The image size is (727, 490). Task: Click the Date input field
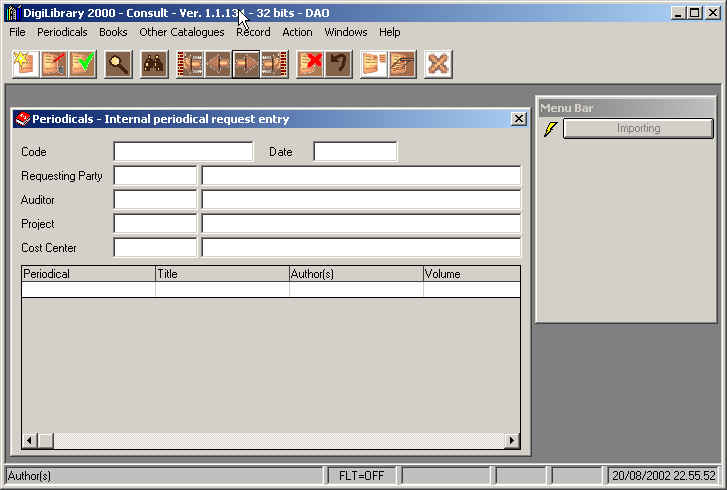coord(355,152)
